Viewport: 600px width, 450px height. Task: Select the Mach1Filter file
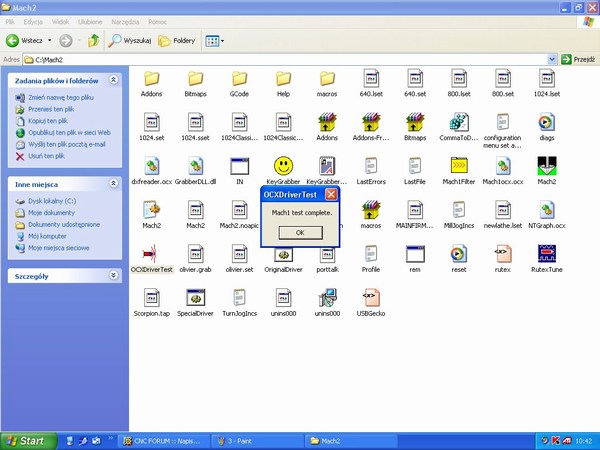459,171
